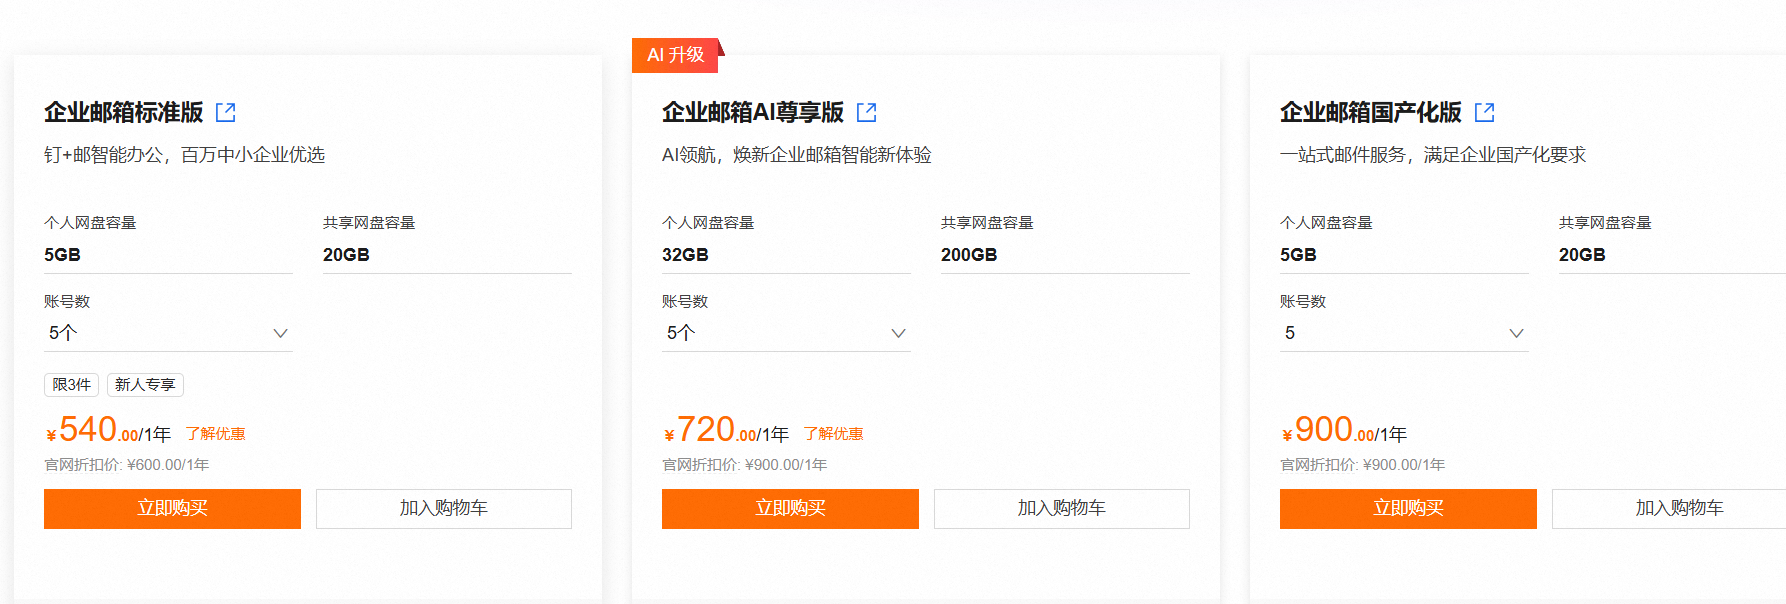Open the 企业邮箱国产化版 title
Image resolution: width=1786 pixels, height=604 pixels.
(x=1371, y=113)
